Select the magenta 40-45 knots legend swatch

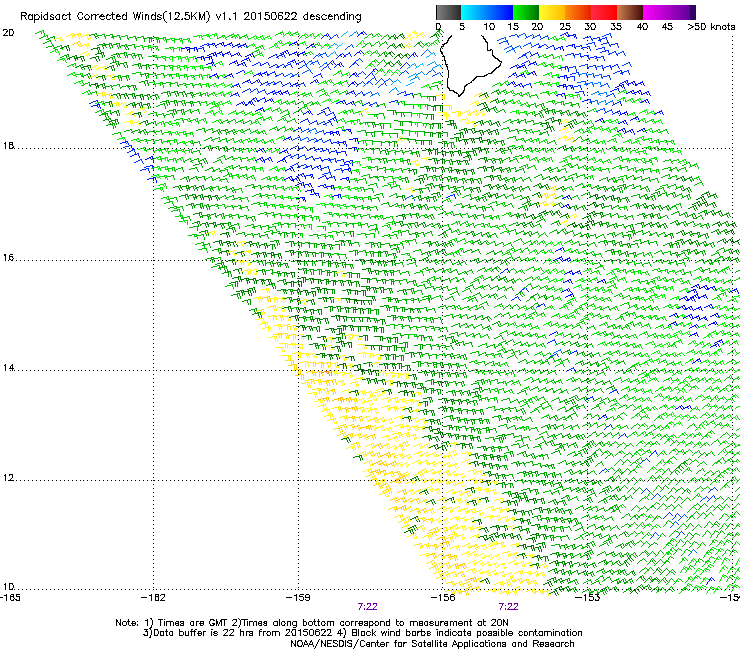(656, 12)
